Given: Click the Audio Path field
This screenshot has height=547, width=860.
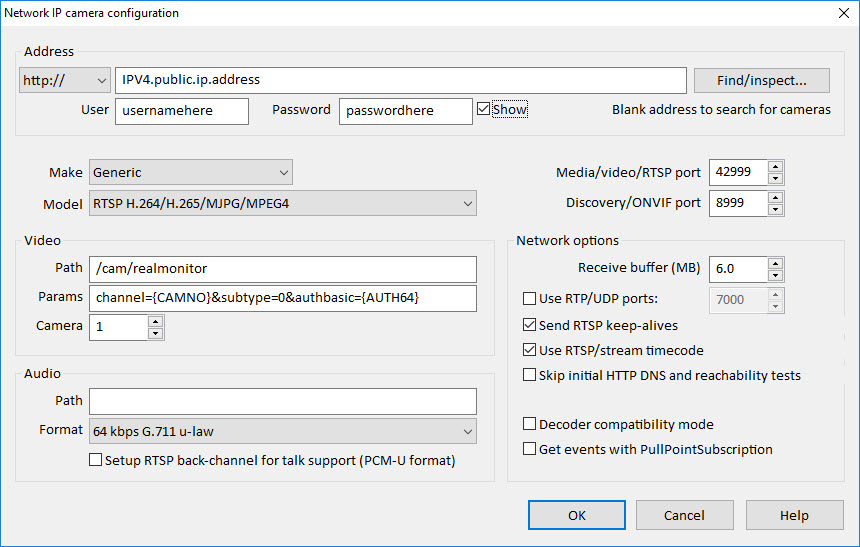Looking at the screenshot, I should pyautogui.click(x=282, y=402).
